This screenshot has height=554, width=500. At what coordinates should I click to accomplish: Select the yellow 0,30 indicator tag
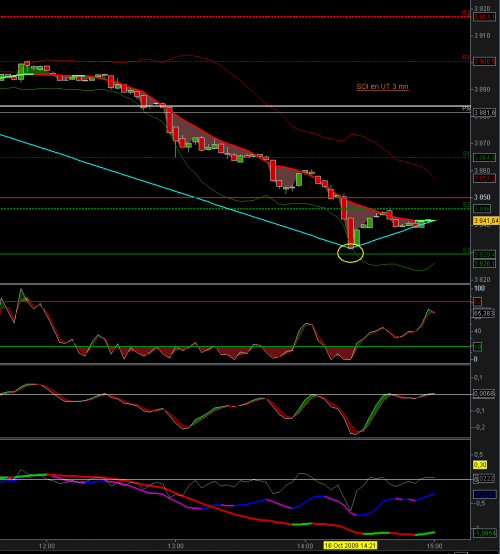coord(480,465)
